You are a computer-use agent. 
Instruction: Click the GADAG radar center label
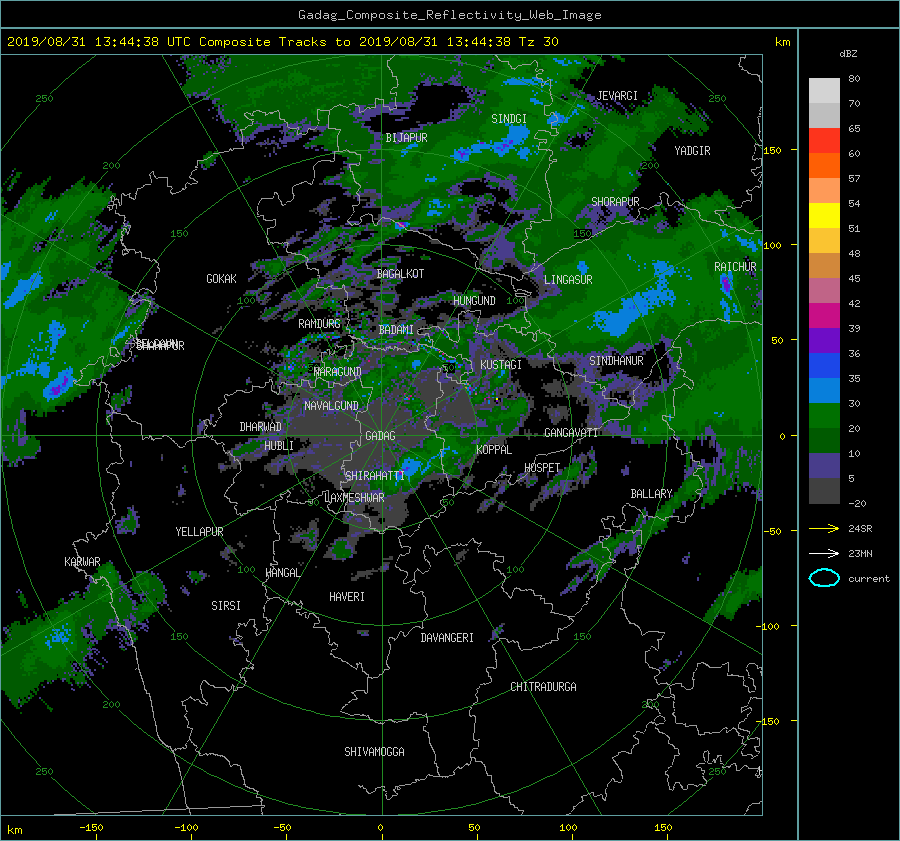coord(380,436)
